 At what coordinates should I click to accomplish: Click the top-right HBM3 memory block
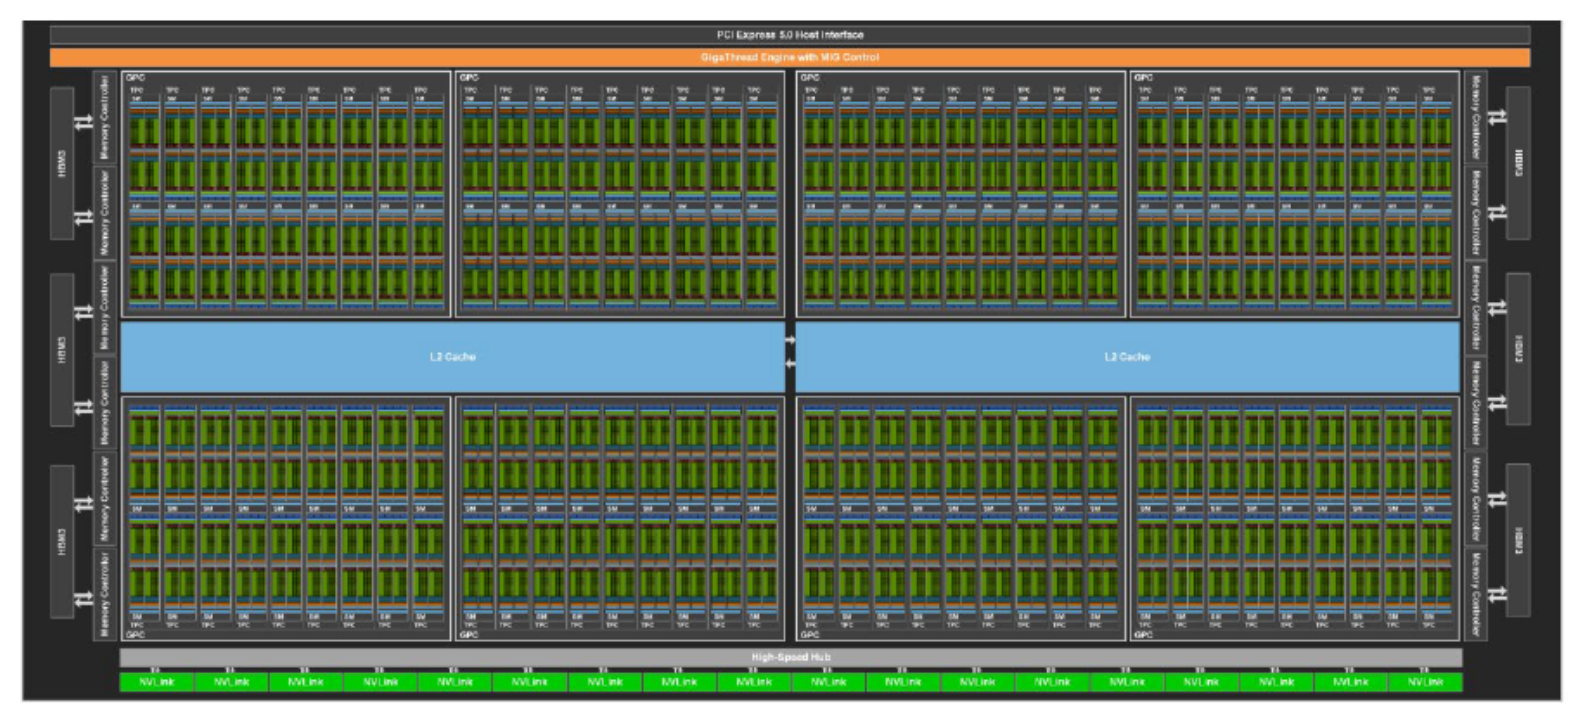pos(1518,163)
